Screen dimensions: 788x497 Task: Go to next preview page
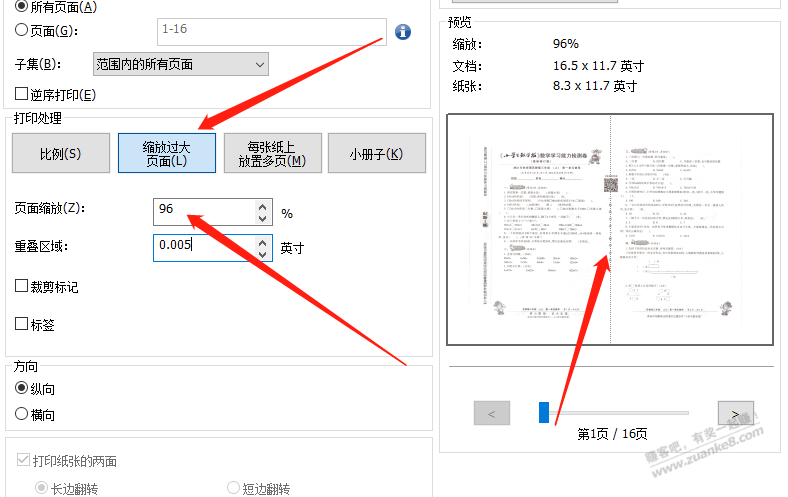click(735, 412)
